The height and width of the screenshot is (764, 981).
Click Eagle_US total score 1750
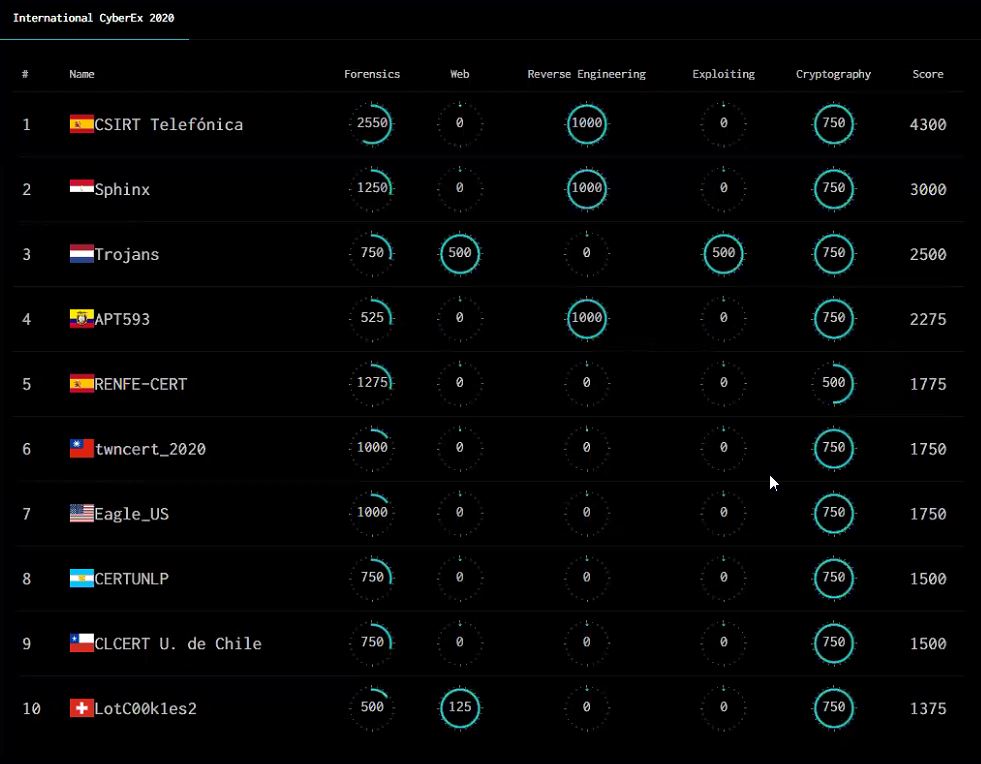(928, 514)
